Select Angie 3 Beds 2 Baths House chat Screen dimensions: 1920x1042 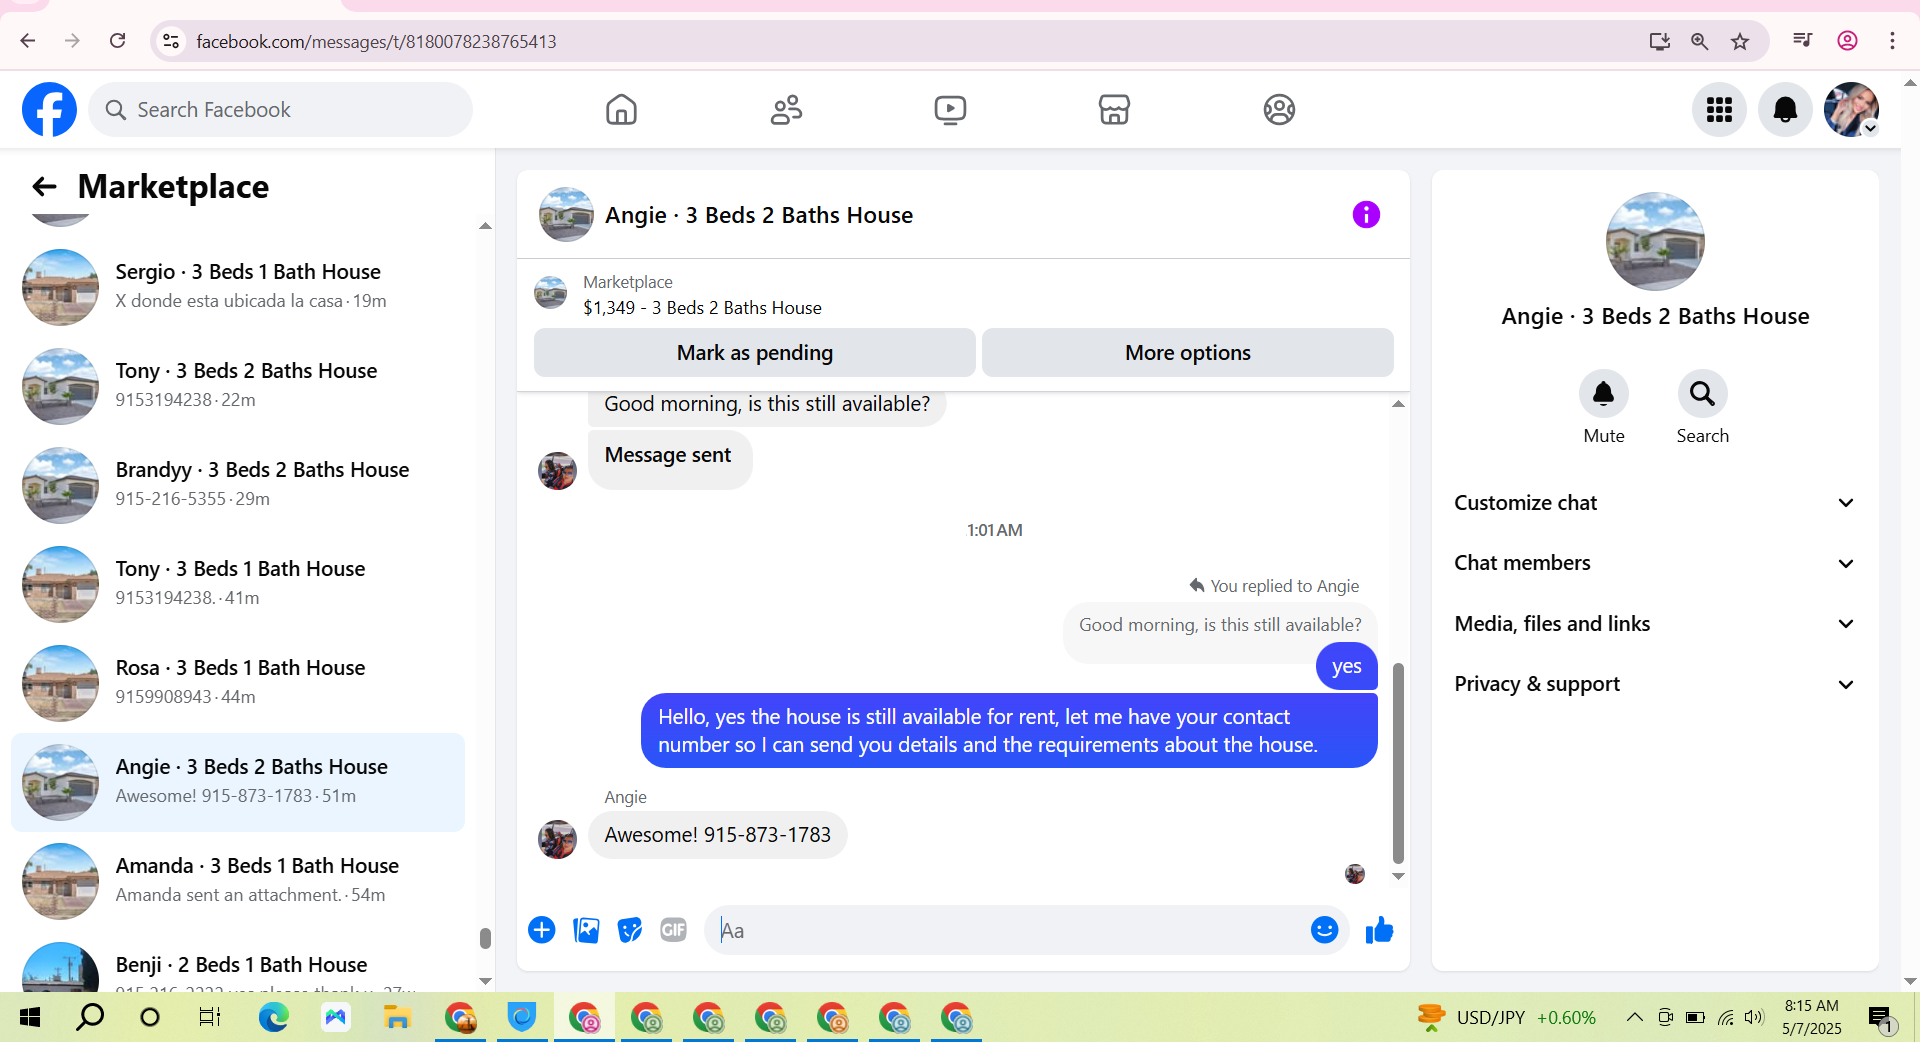(238, 782)
